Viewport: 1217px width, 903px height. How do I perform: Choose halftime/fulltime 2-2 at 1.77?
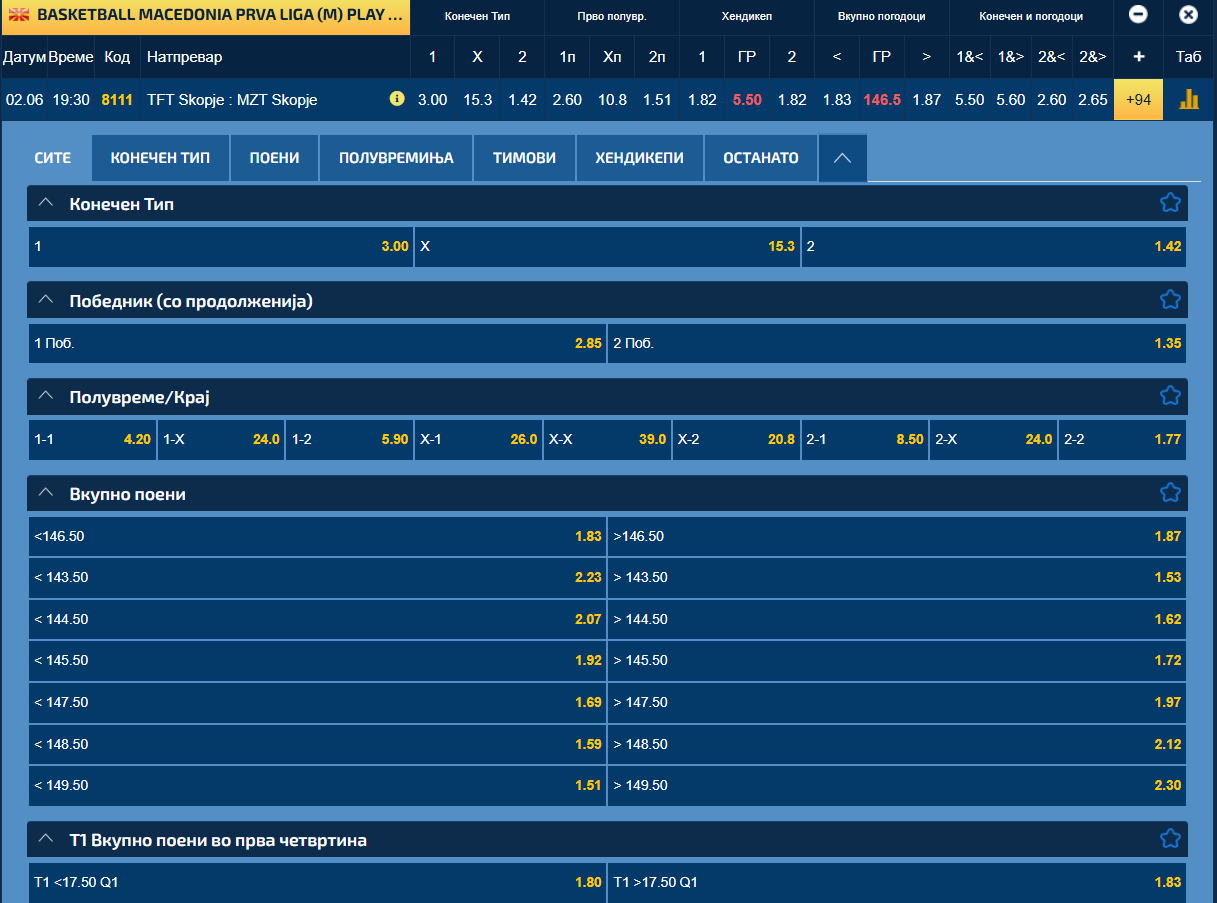pyautogui.click(x=1122, y=439)
